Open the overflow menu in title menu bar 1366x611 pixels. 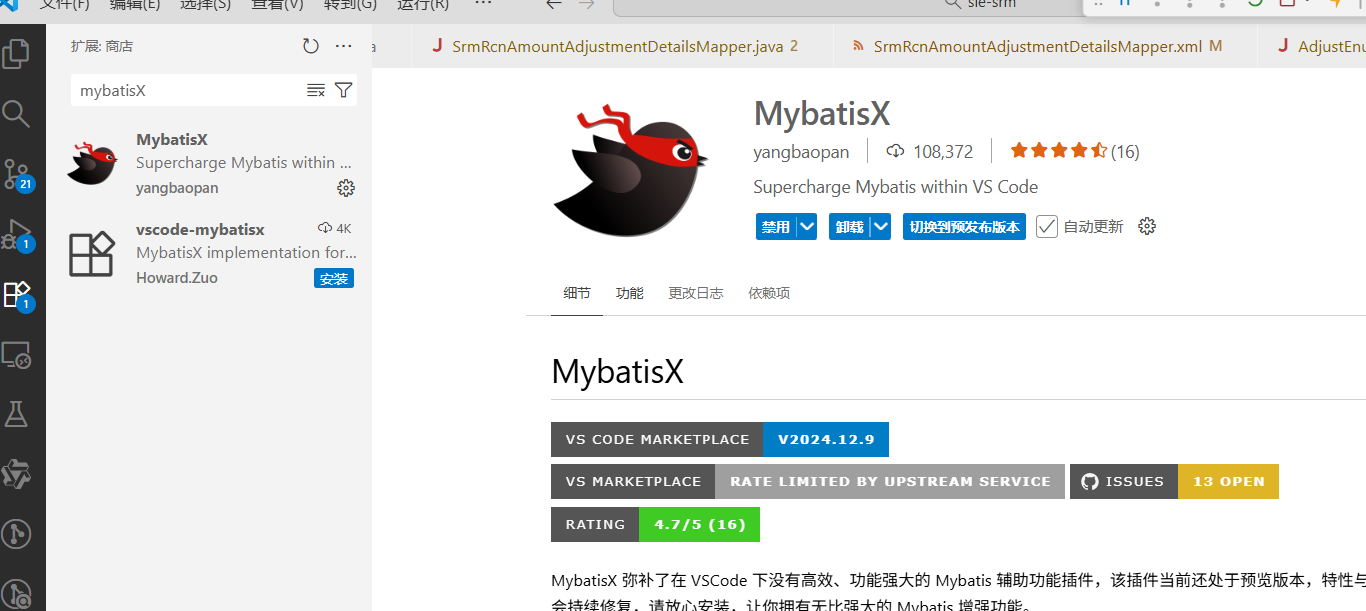483,3
